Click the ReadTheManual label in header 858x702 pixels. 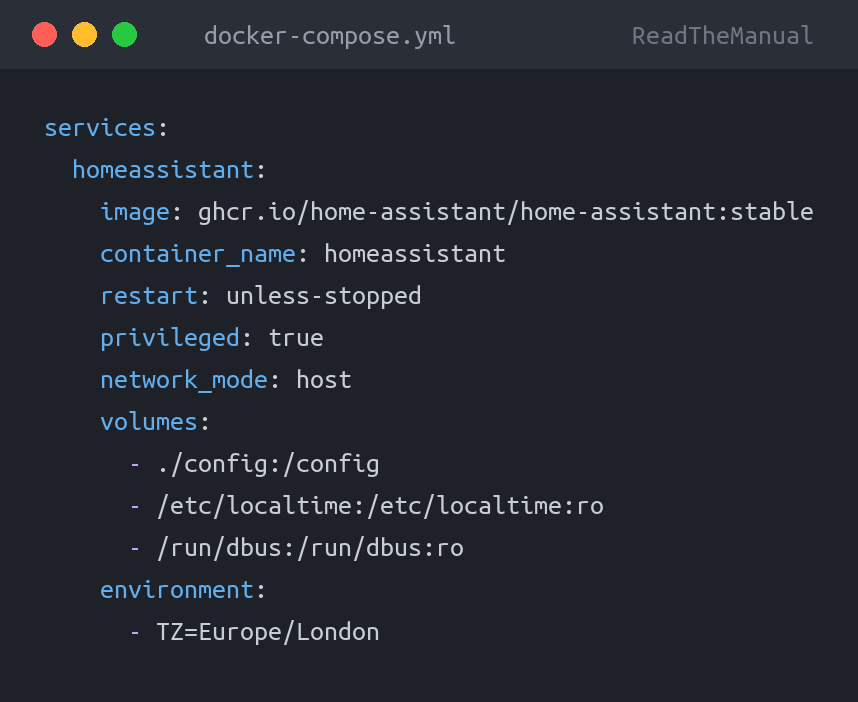[722, 36]
